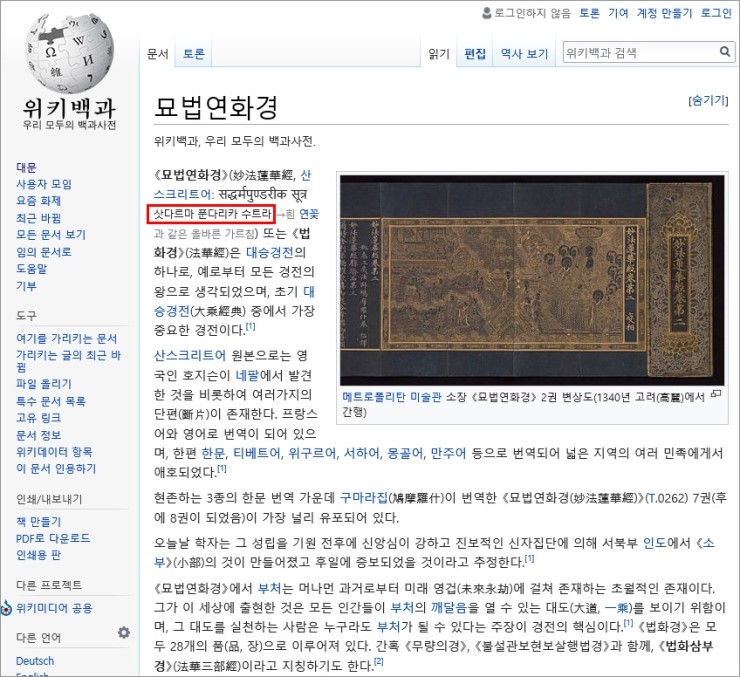This screenshot has width=740, height=677.
Task: Follow the 위구르어 link
Action: click(x=312, y=453)
